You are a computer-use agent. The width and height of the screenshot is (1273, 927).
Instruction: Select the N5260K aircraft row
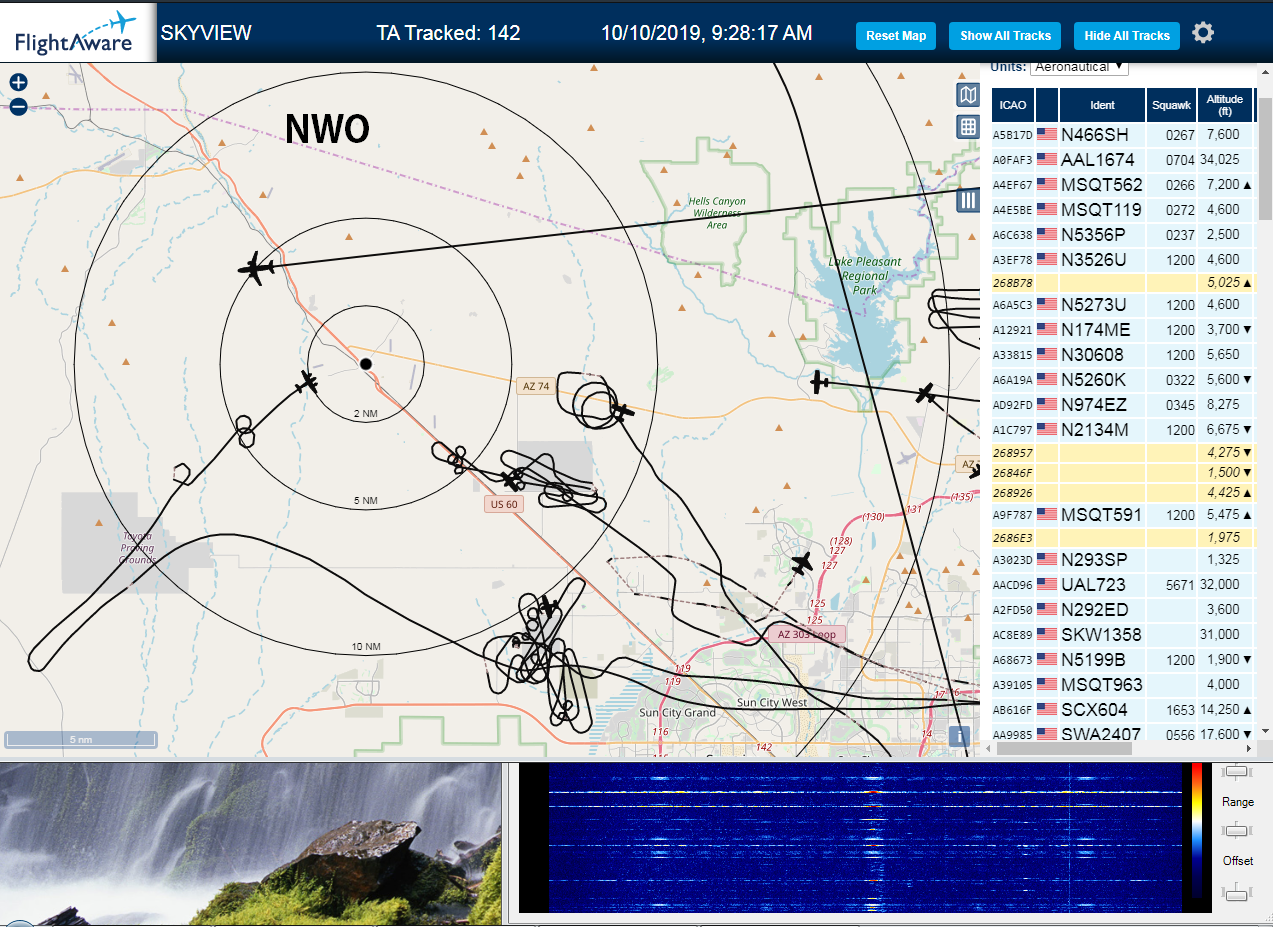pos(1123,379)
